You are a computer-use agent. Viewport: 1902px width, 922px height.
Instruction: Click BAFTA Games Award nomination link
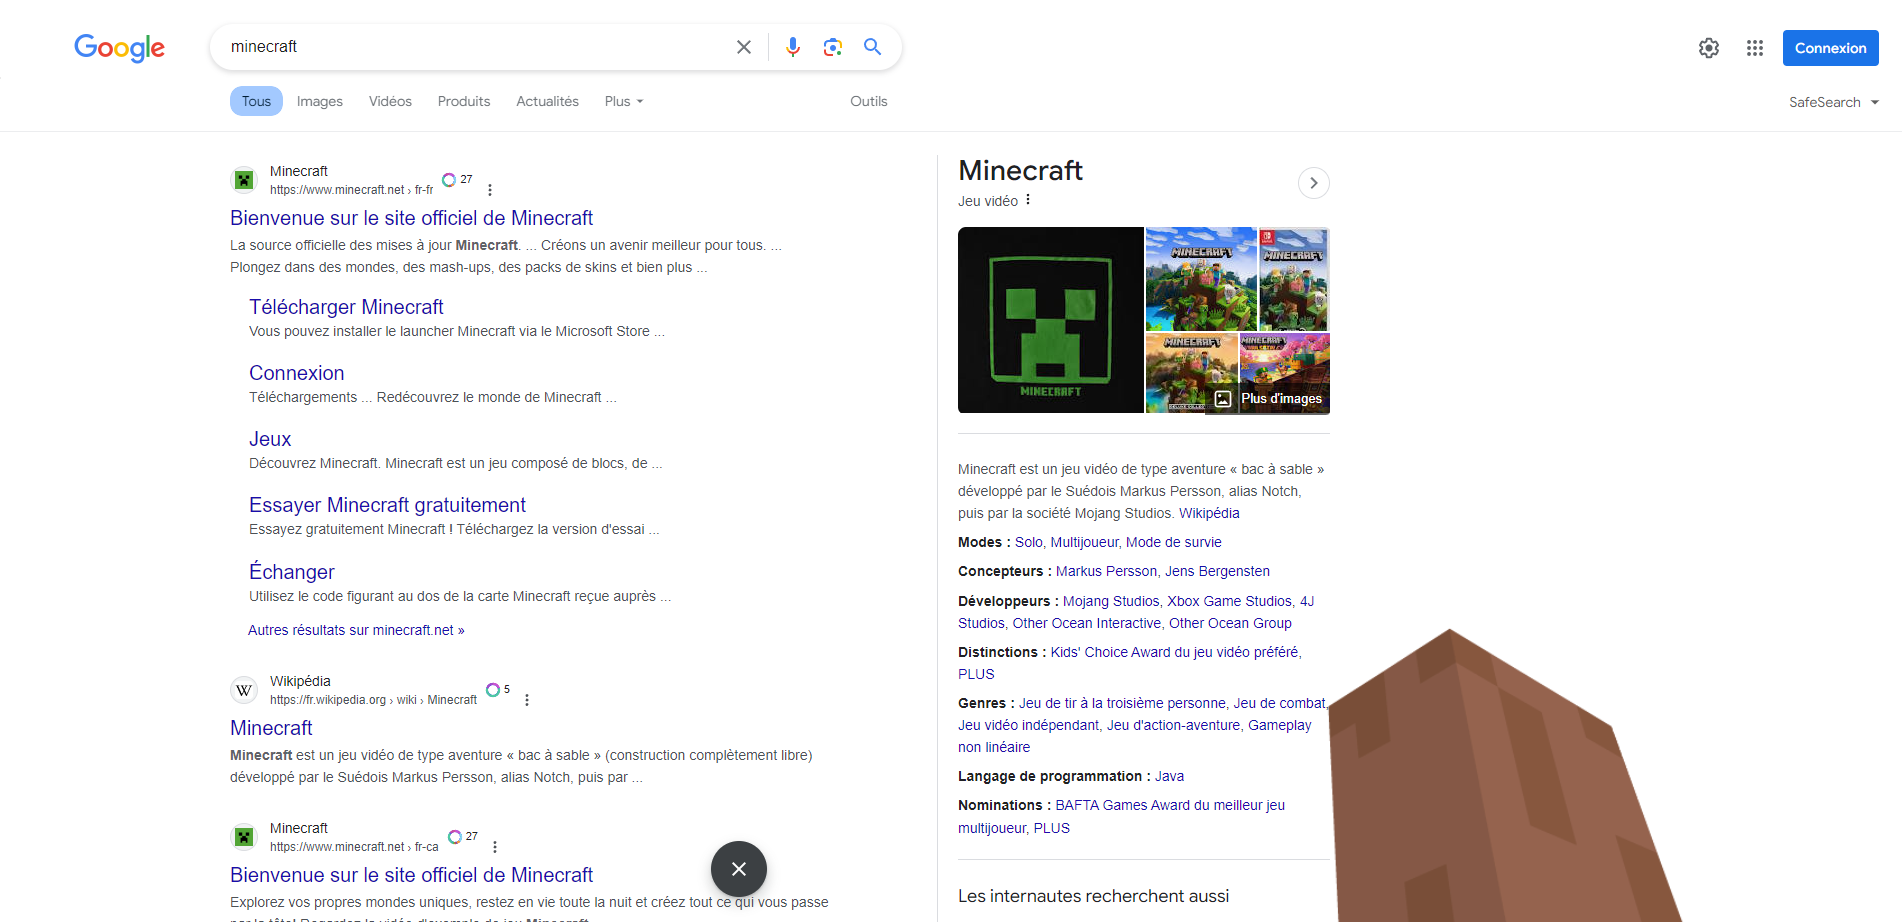tap(1170, 805)
